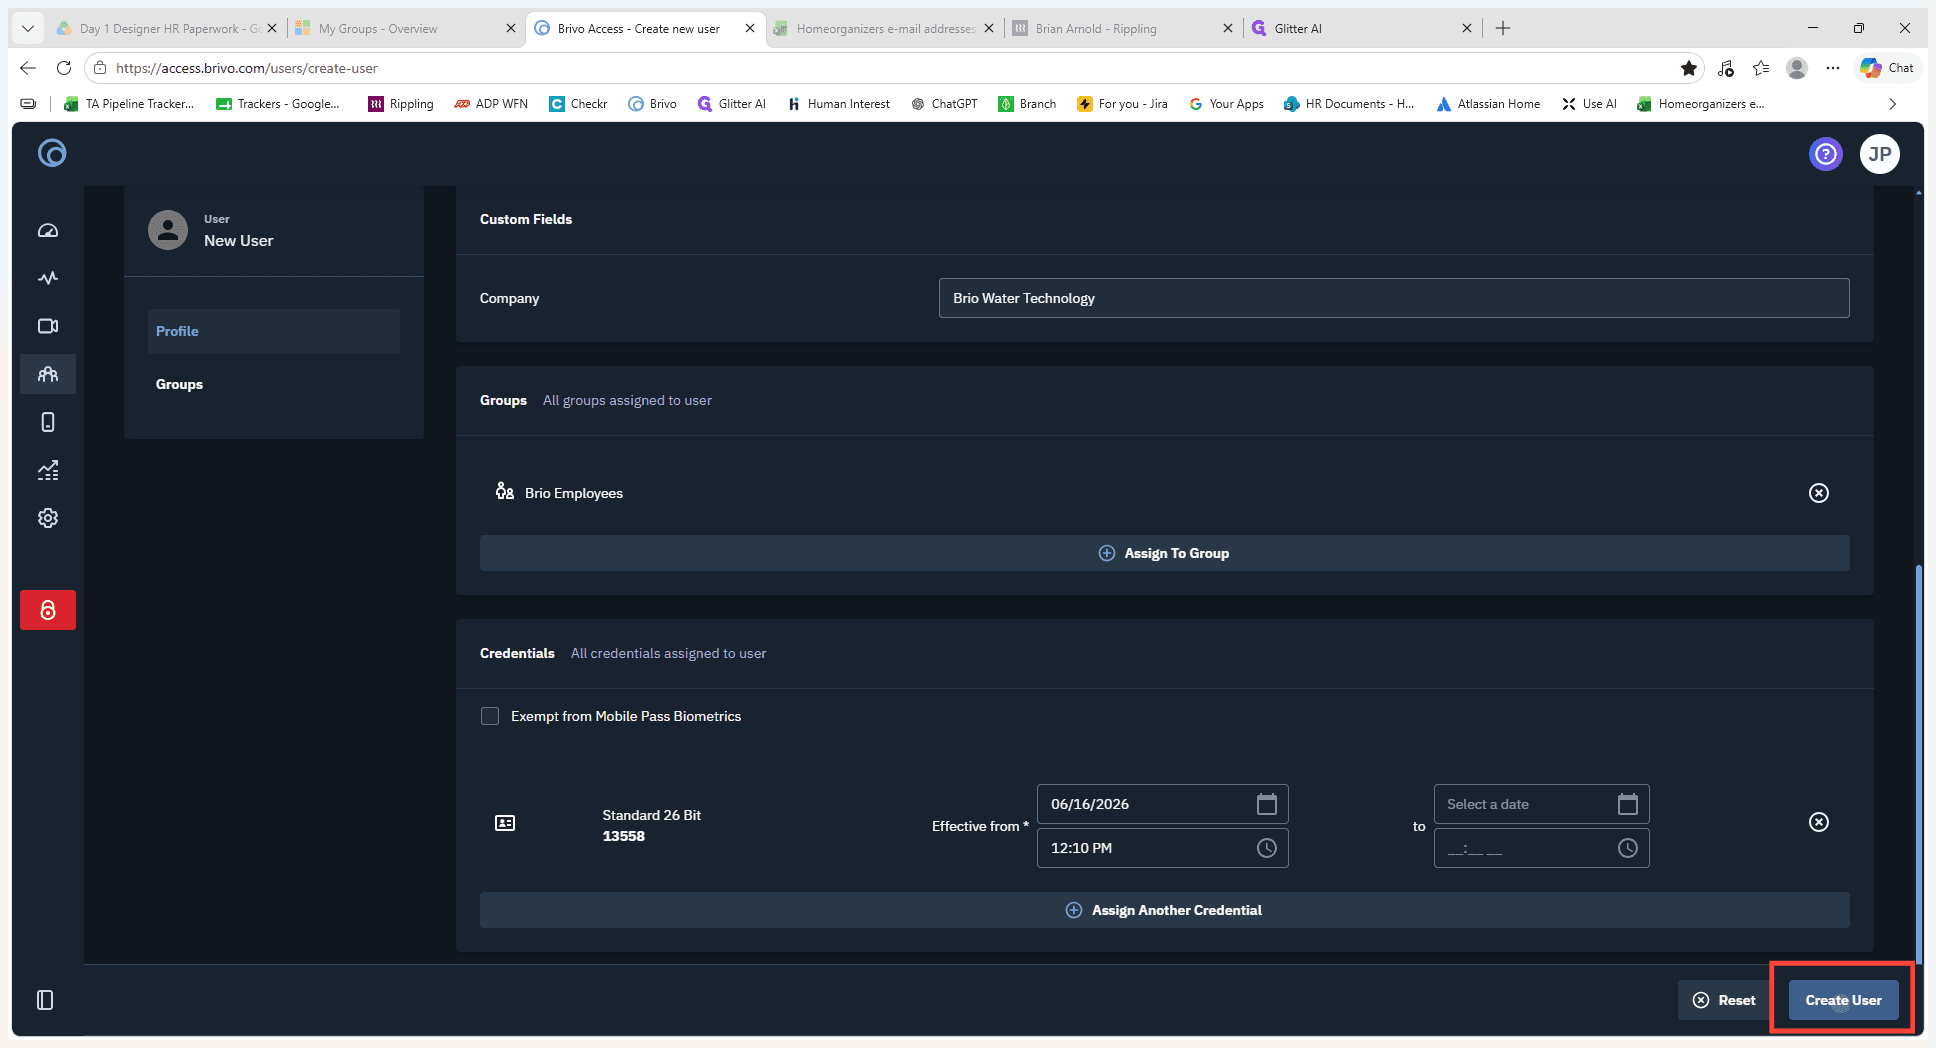This screenshot has height=1048, width=1936.
Task: Click the Assign To Group button
Action: tap(1165, 553)
